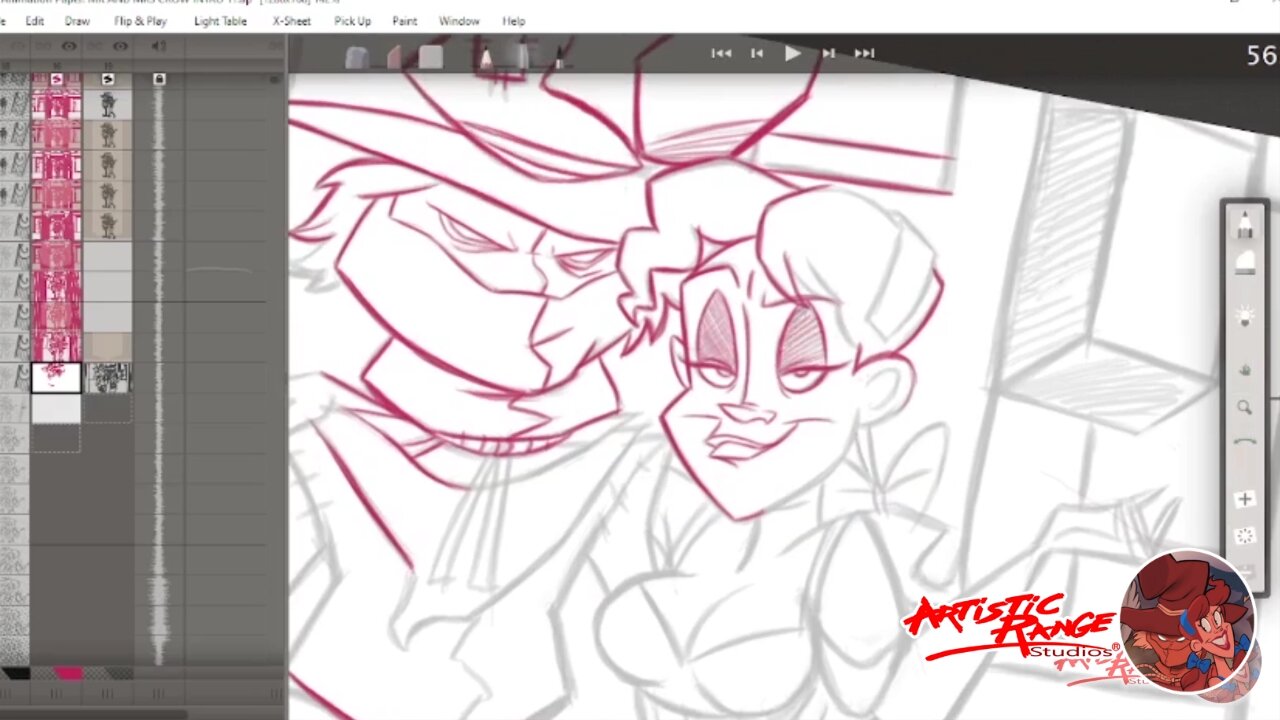Select the first sepia character frame thumbnail
1280x720 pixels.
click(x=107, y=103)
